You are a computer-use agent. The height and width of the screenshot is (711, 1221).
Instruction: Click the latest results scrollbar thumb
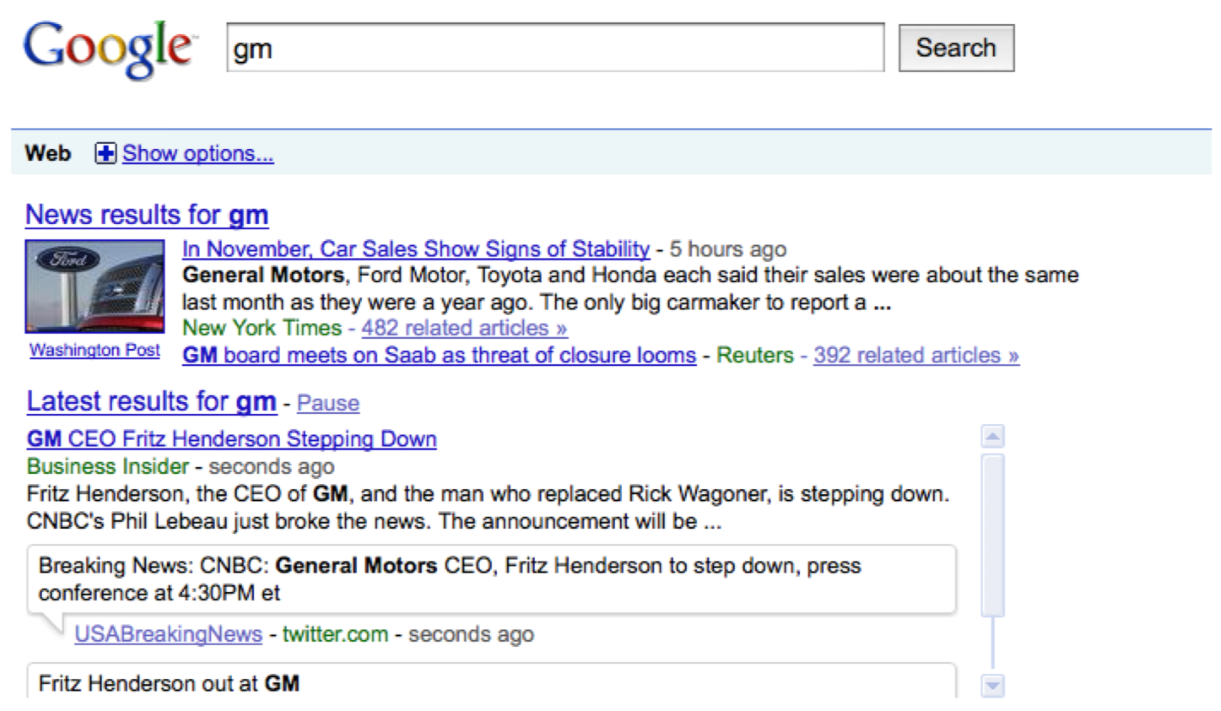tap(993, 535)
